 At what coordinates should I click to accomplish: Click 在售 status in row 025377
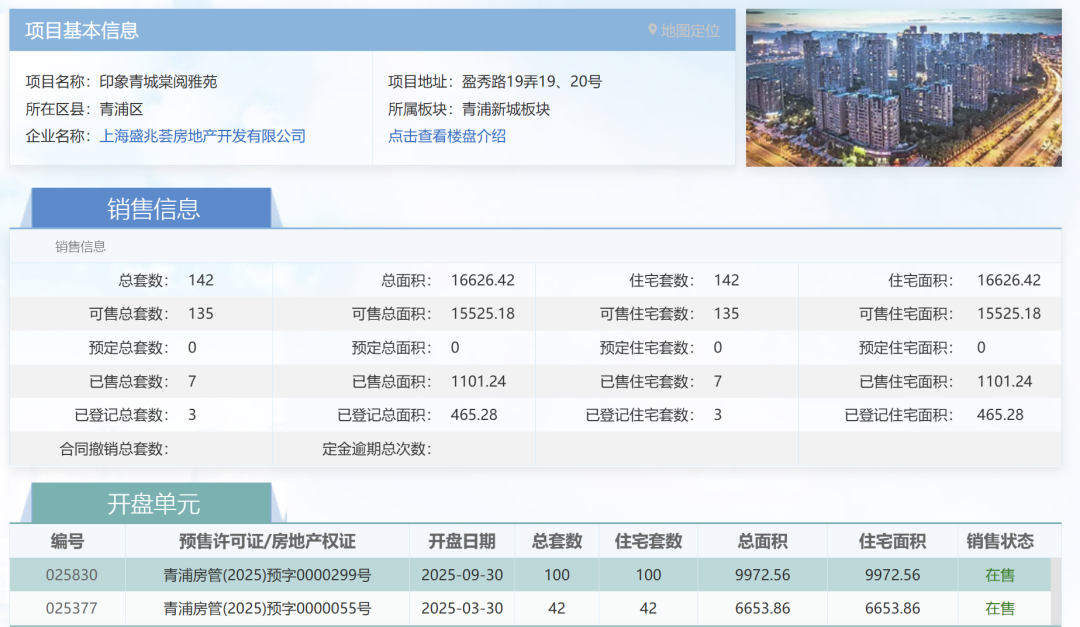pyautogui.click(x=999, y=609)
